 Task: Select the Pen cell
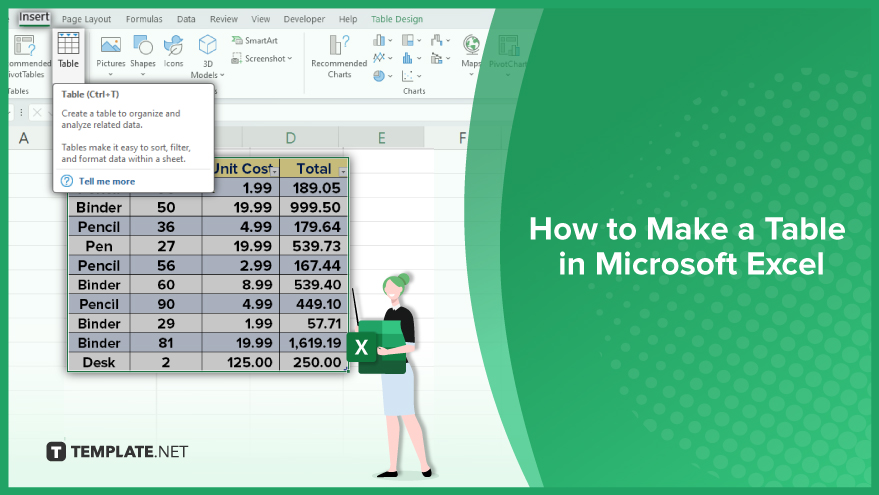[99, 246]
